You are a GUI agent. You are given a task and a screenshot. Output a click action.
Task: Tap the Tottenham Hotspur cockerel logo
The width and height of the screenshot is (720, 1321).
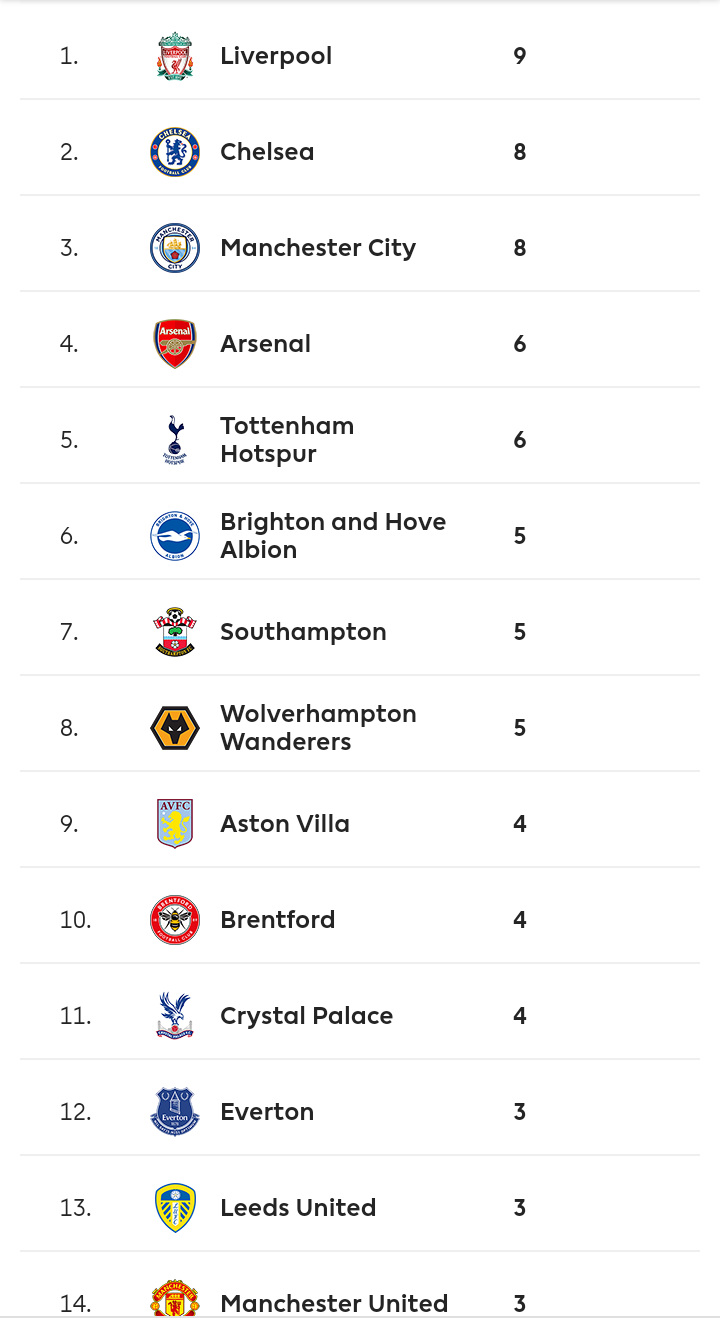point(175,440)
